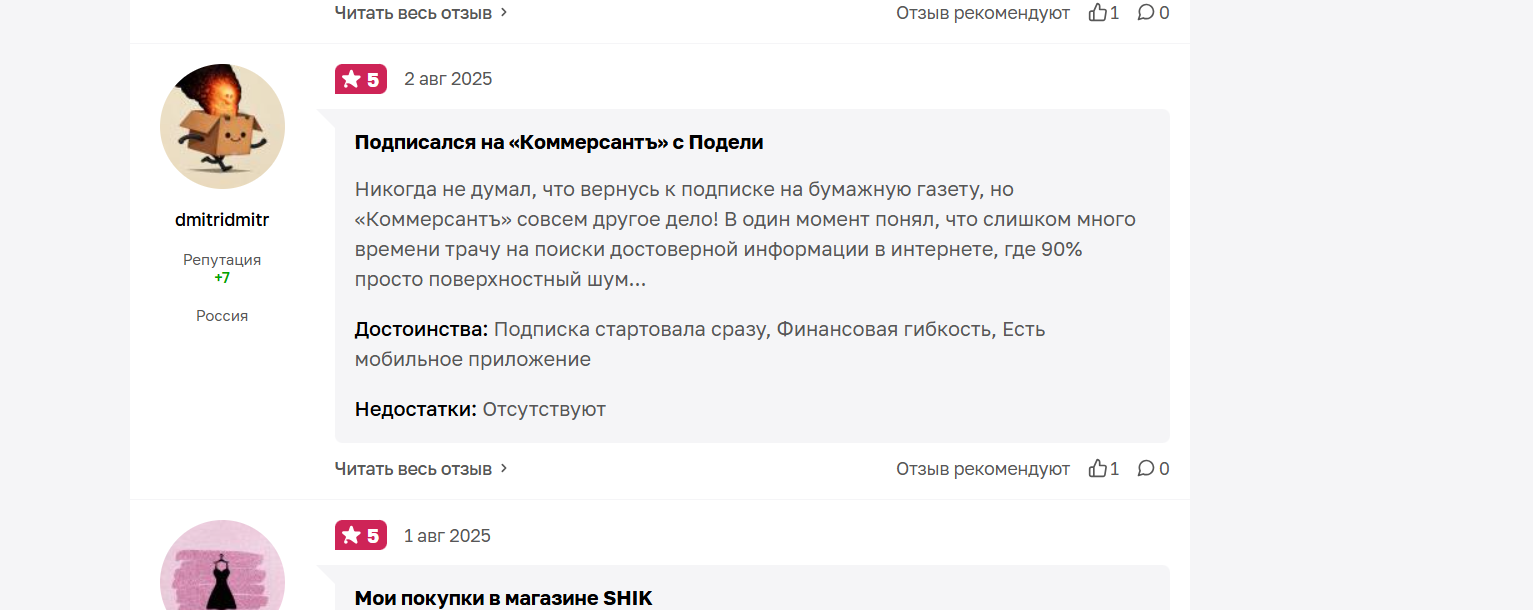Open review title «Подписался на «Коммерсантъ» с Подели»
This screenshot has height=610, width=1533.
tap(559, 142)
